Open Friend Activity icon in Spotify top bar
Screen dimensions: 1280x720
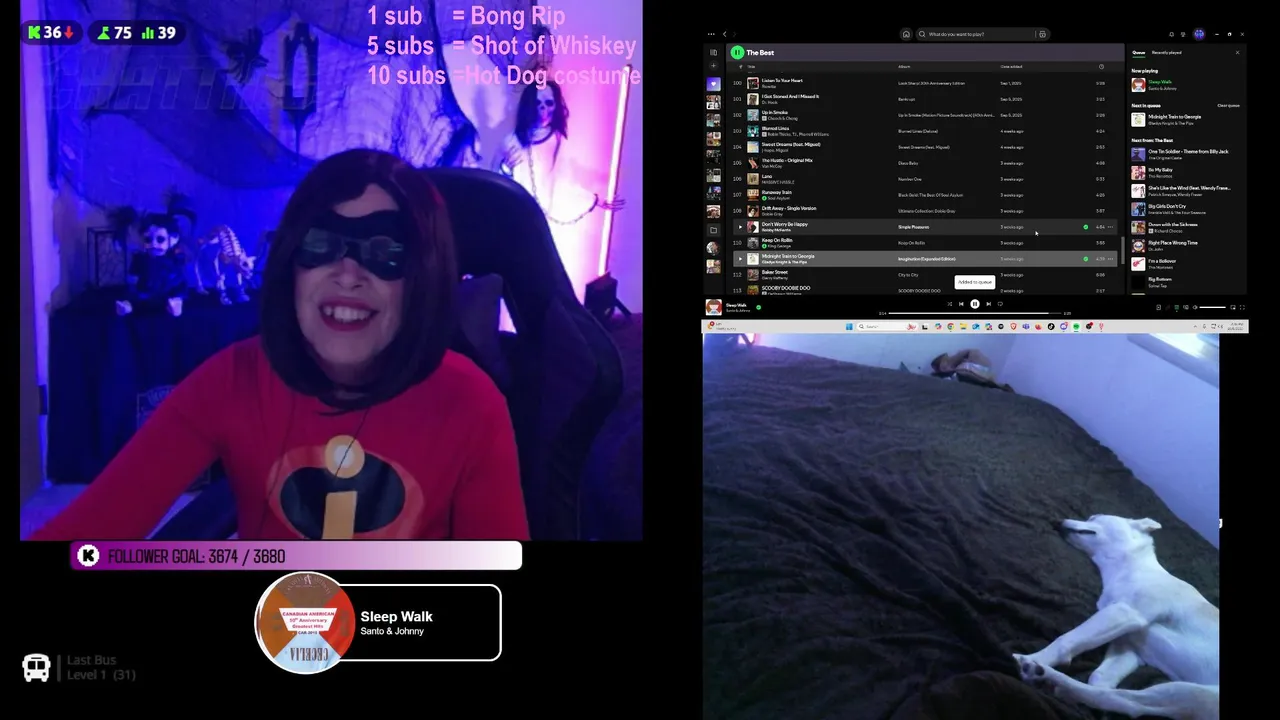pos(1183,34)
